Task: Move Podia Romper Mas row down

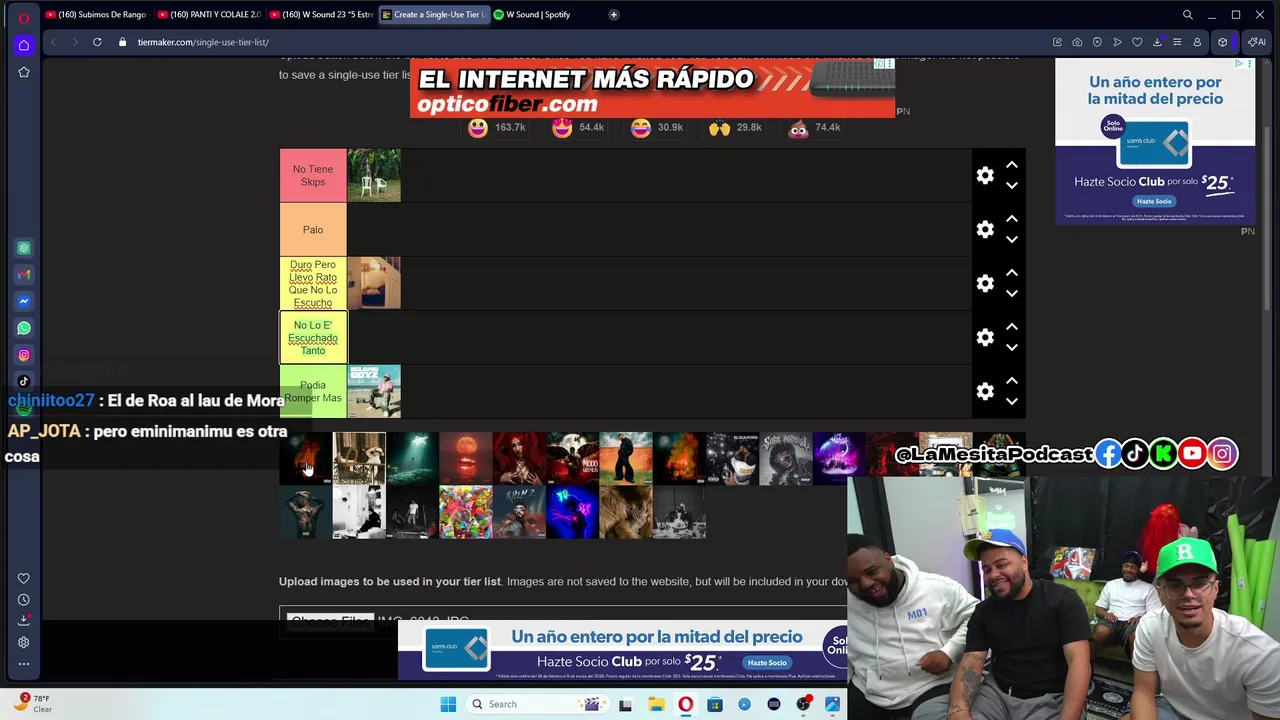Action: tap(1011, 402)
